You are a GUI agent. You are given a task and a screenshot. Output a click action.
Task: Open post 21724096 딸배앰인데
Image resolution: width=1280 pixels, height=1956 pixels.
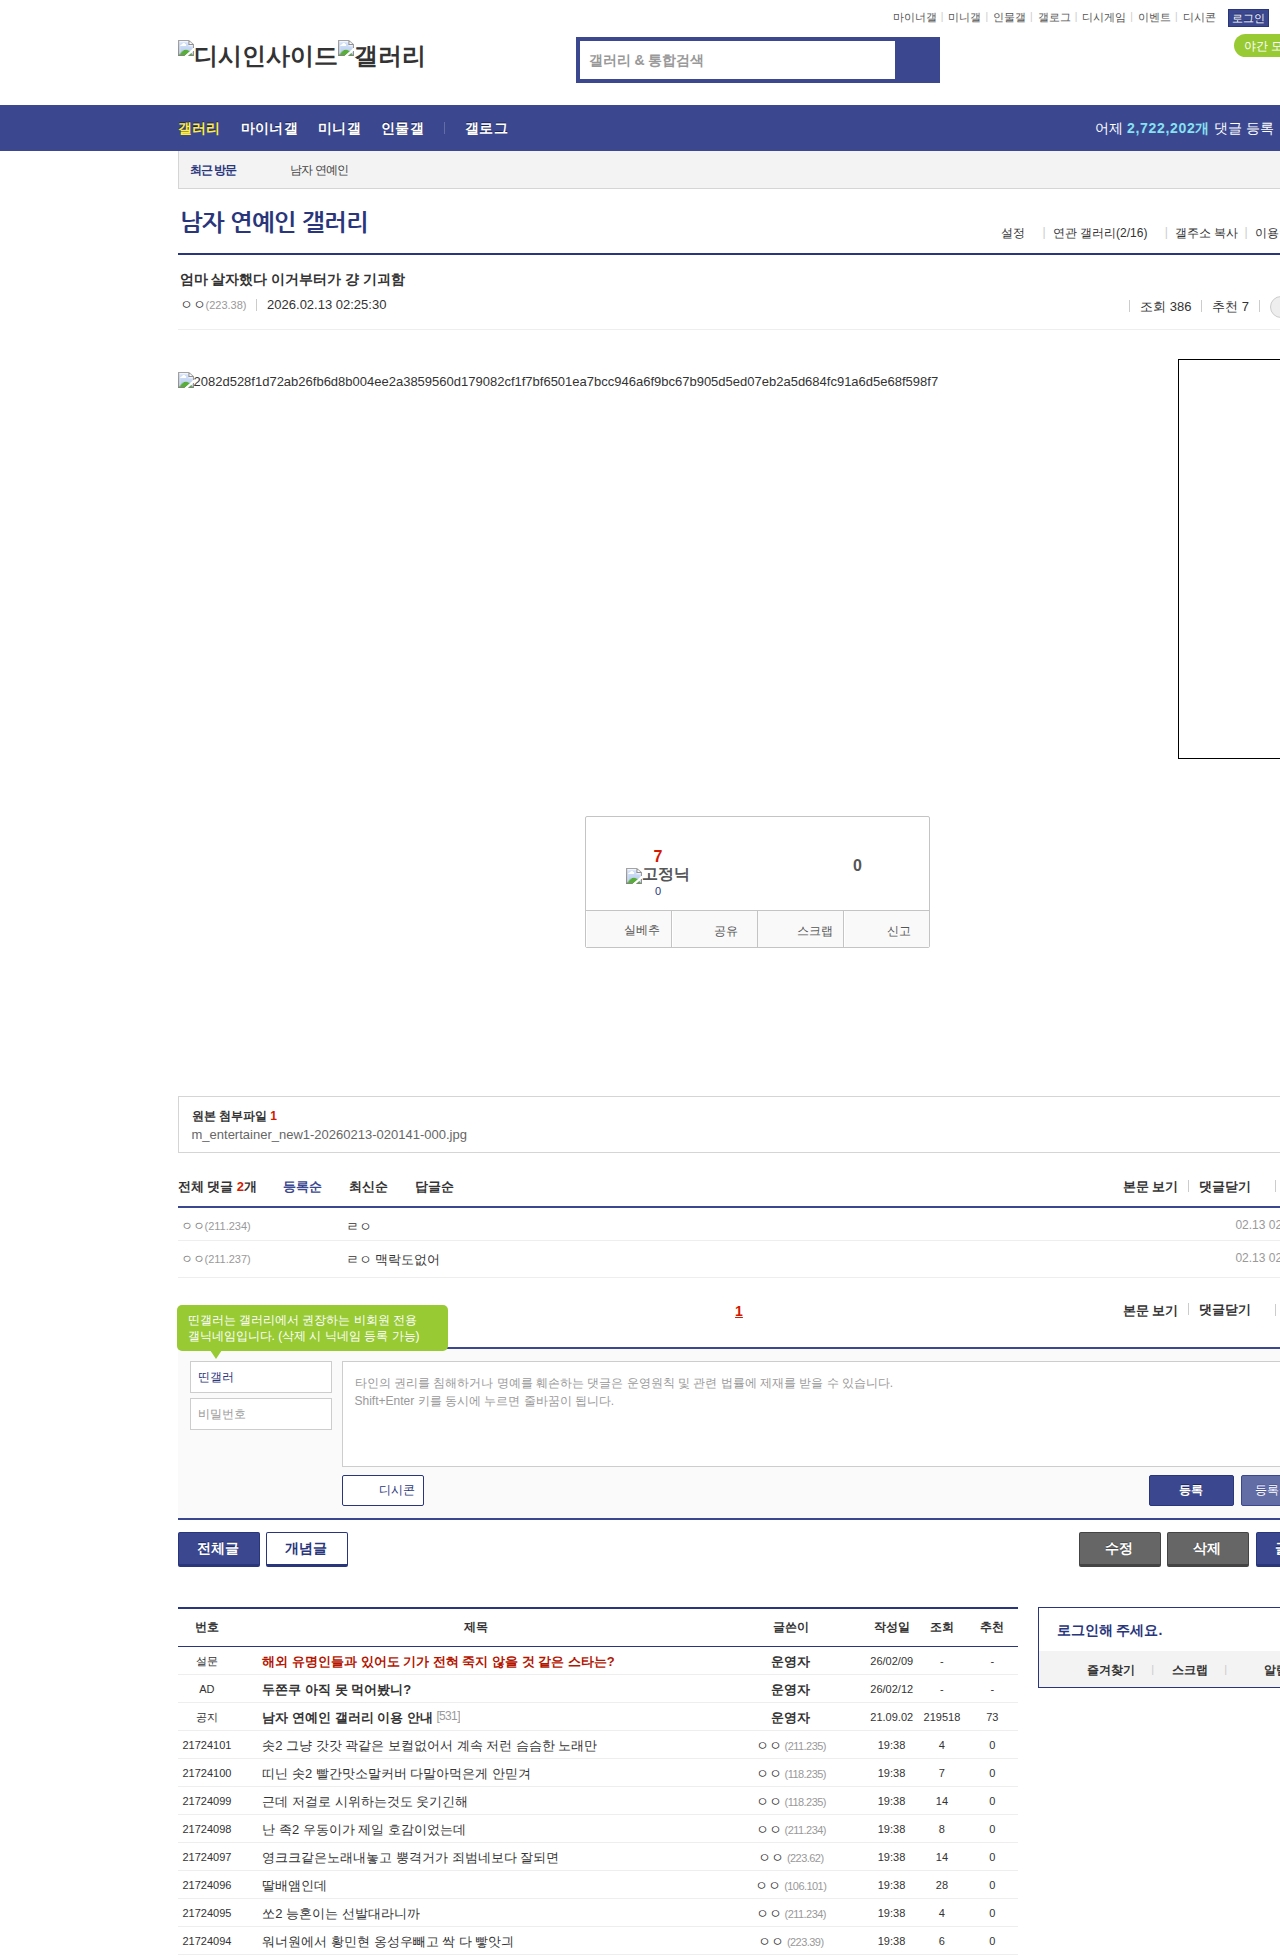[x=294, y=1885]
